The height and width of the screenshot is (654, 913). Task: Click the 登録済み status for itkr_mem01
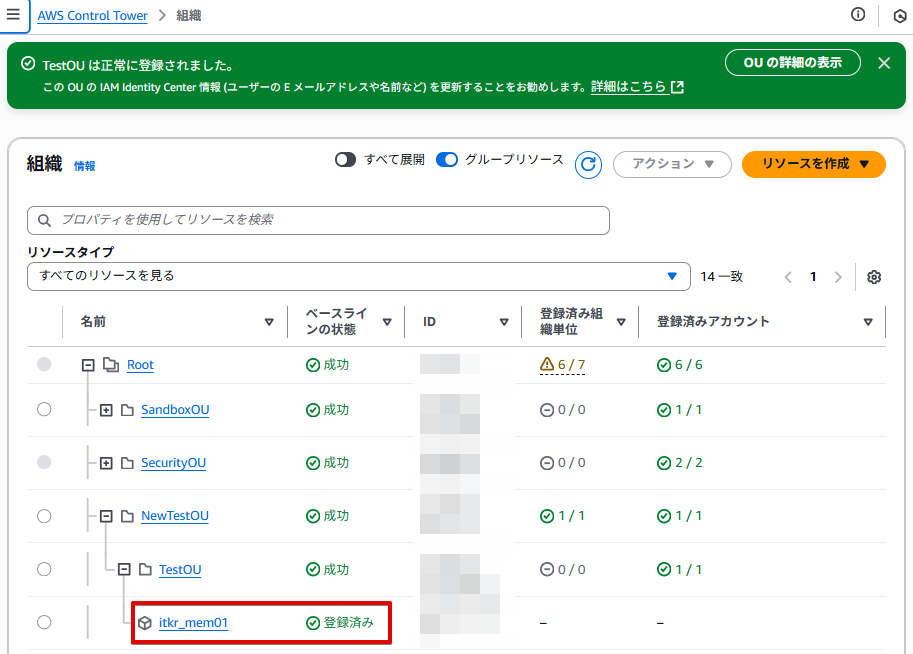point(349,623)
